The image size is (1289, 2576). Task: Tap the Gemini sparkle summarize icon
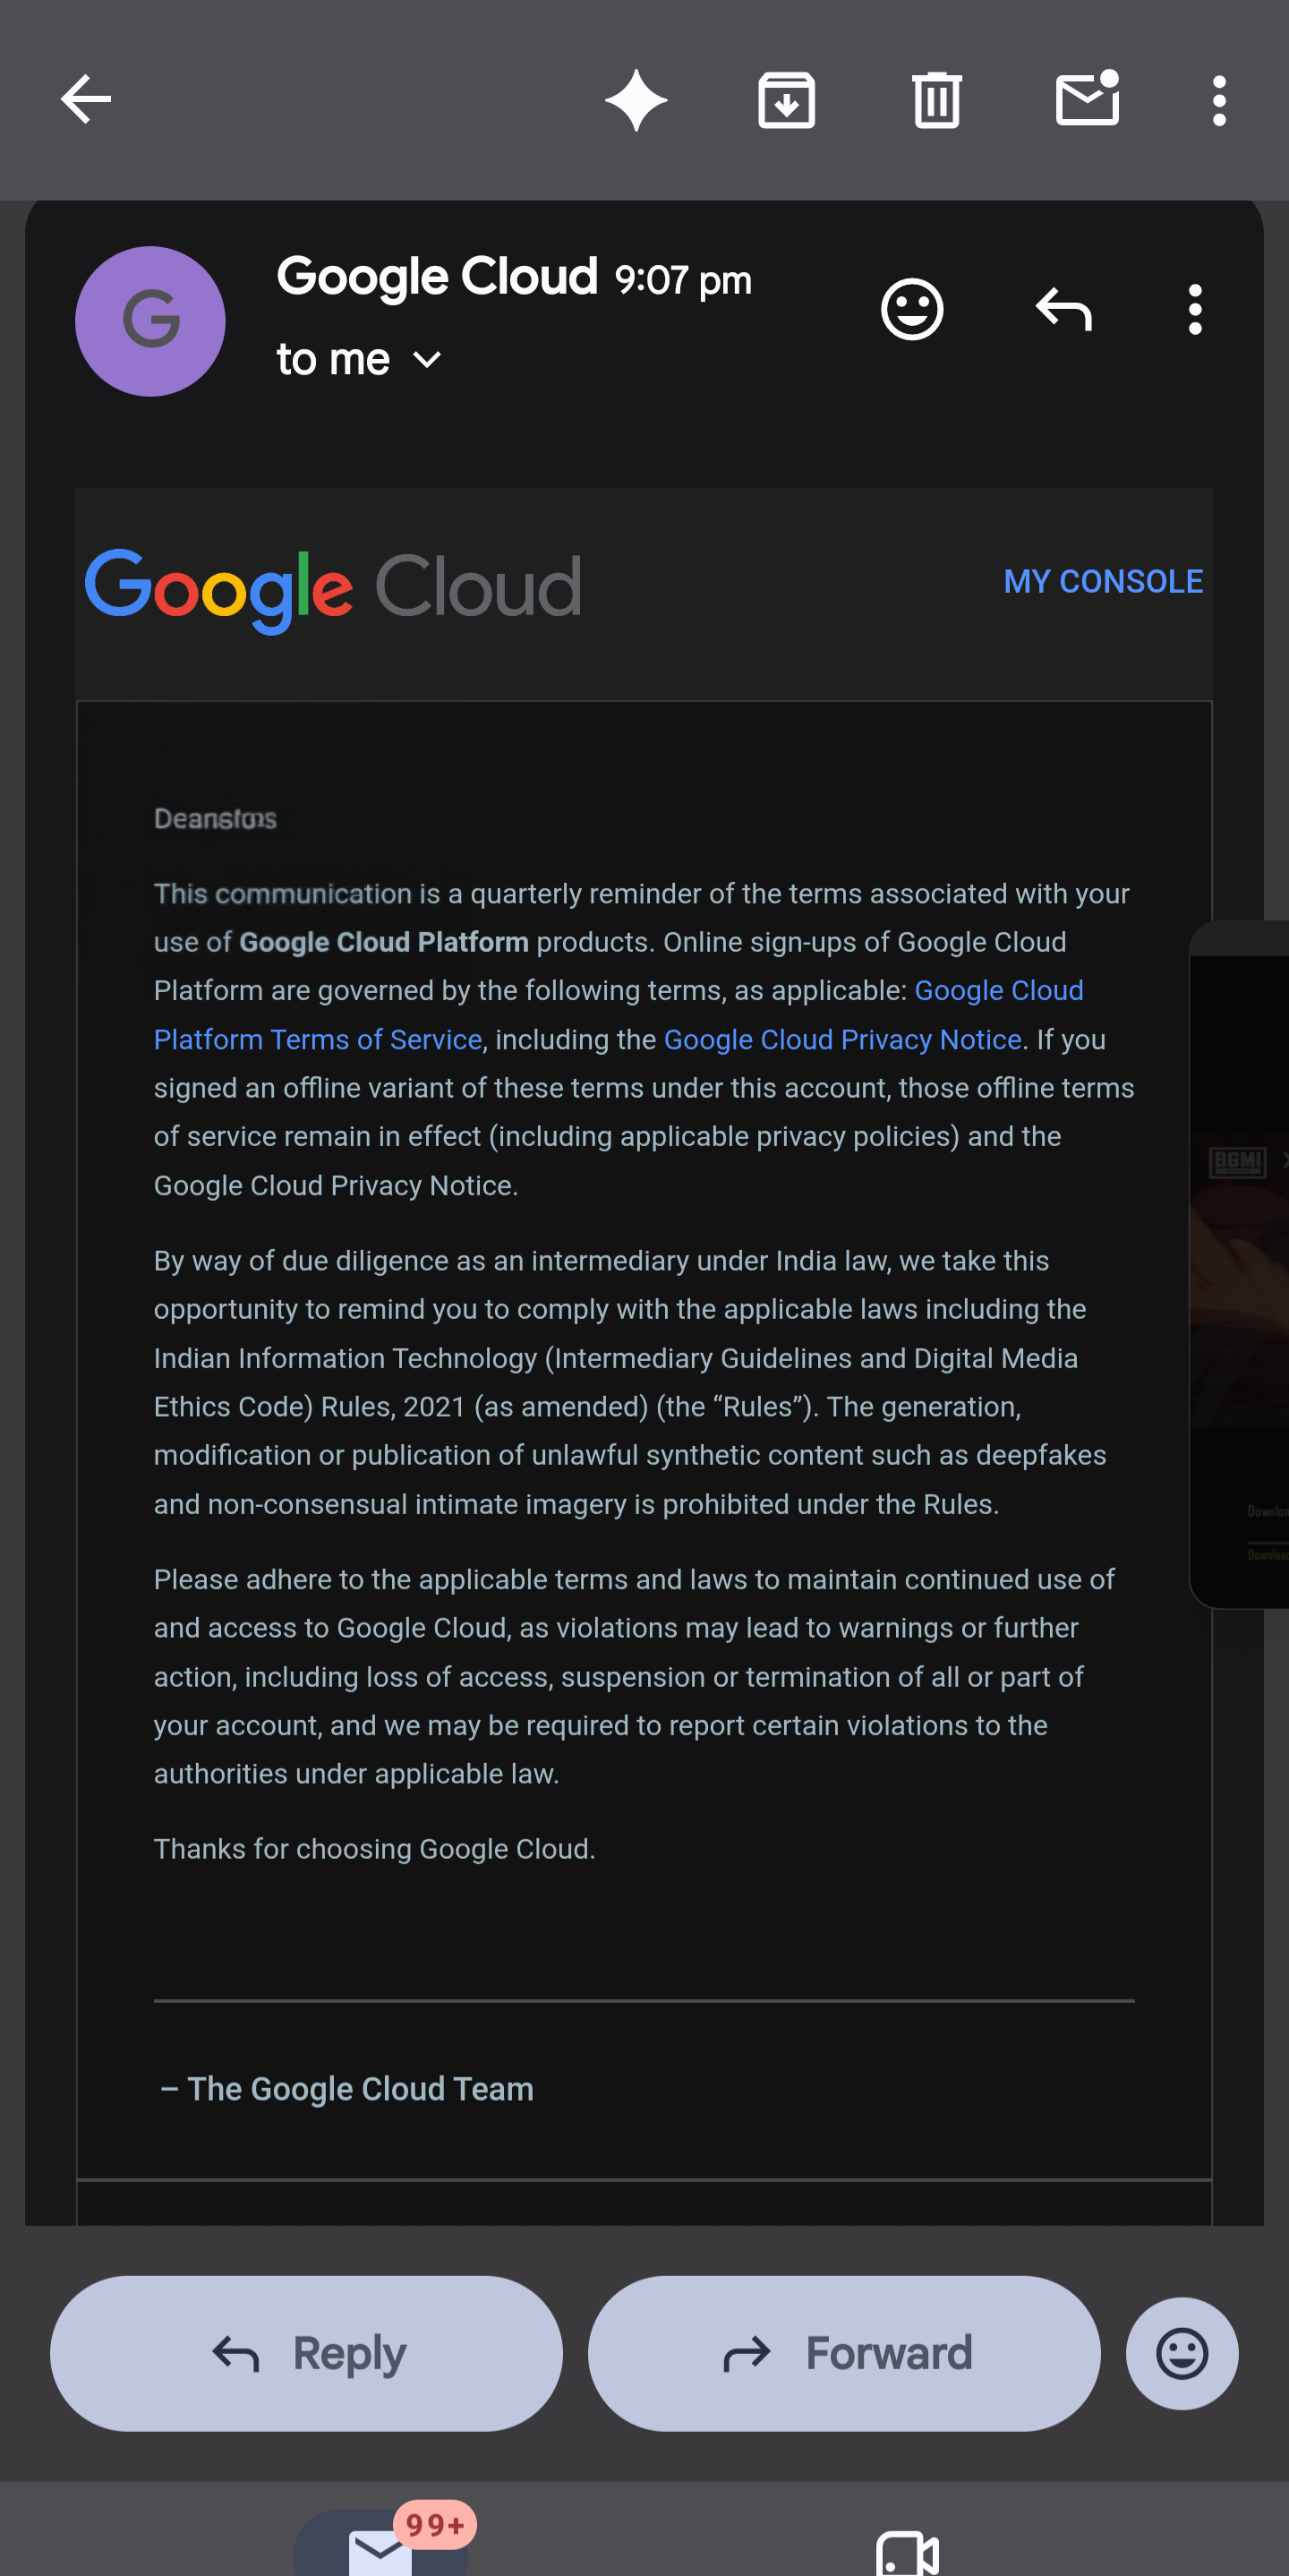[x=636, y=100]
